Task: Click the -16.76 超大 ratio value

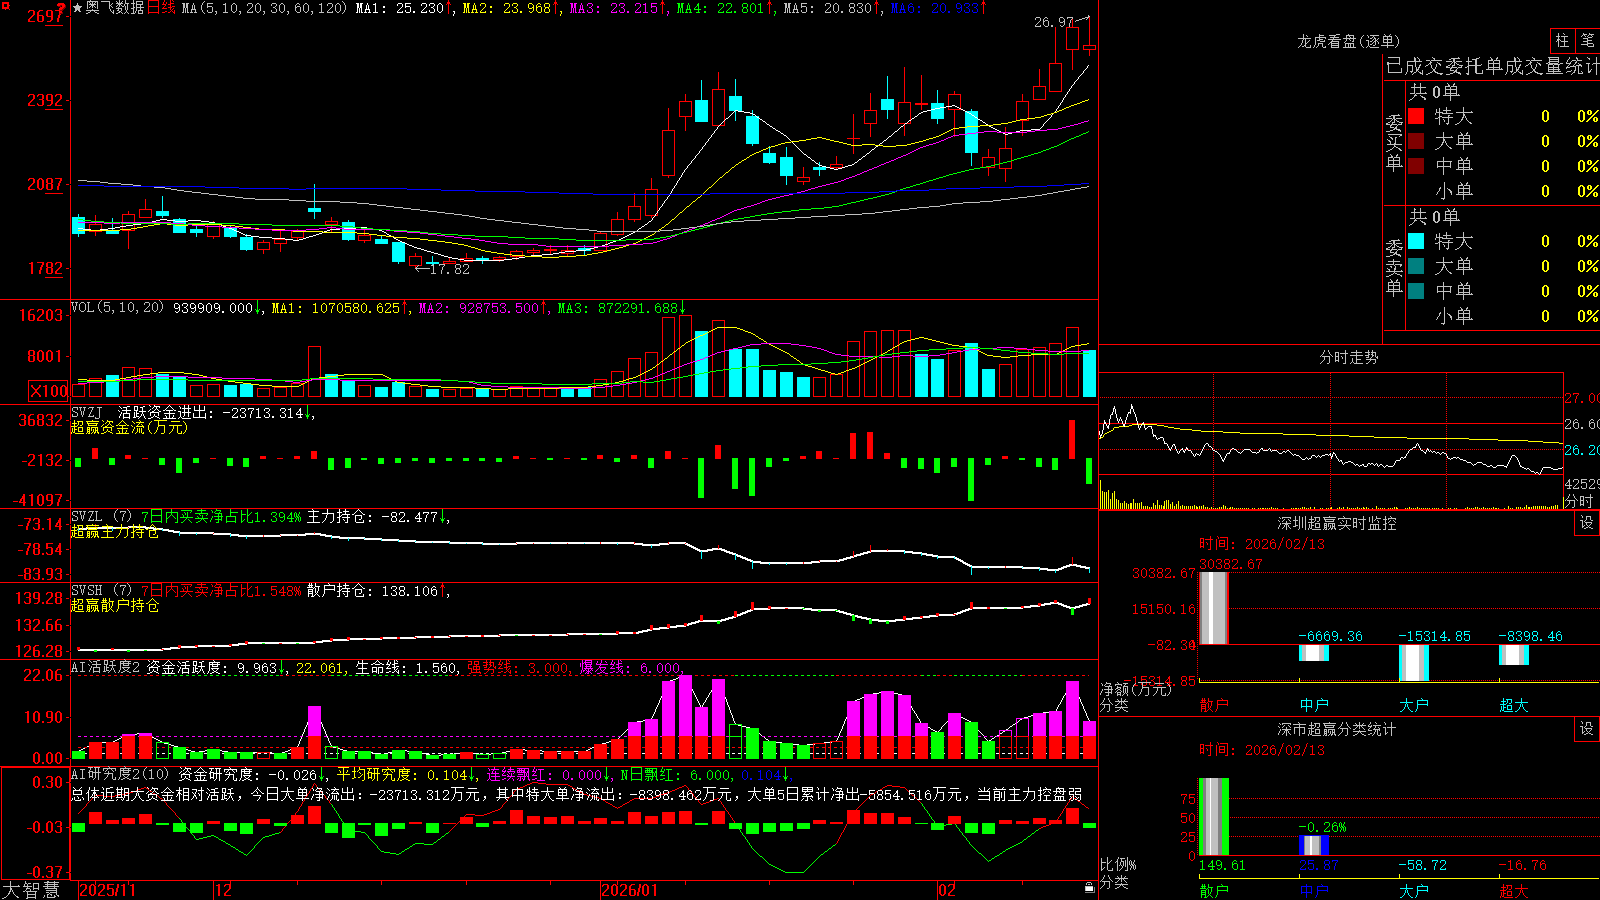Action: (1522, 865)
